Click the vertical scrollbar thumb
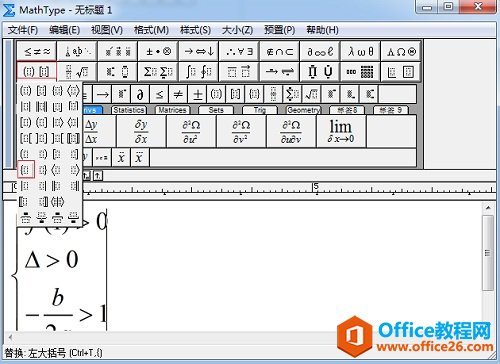The width and height of the screenshot is (500, 364). pos(488,253)
